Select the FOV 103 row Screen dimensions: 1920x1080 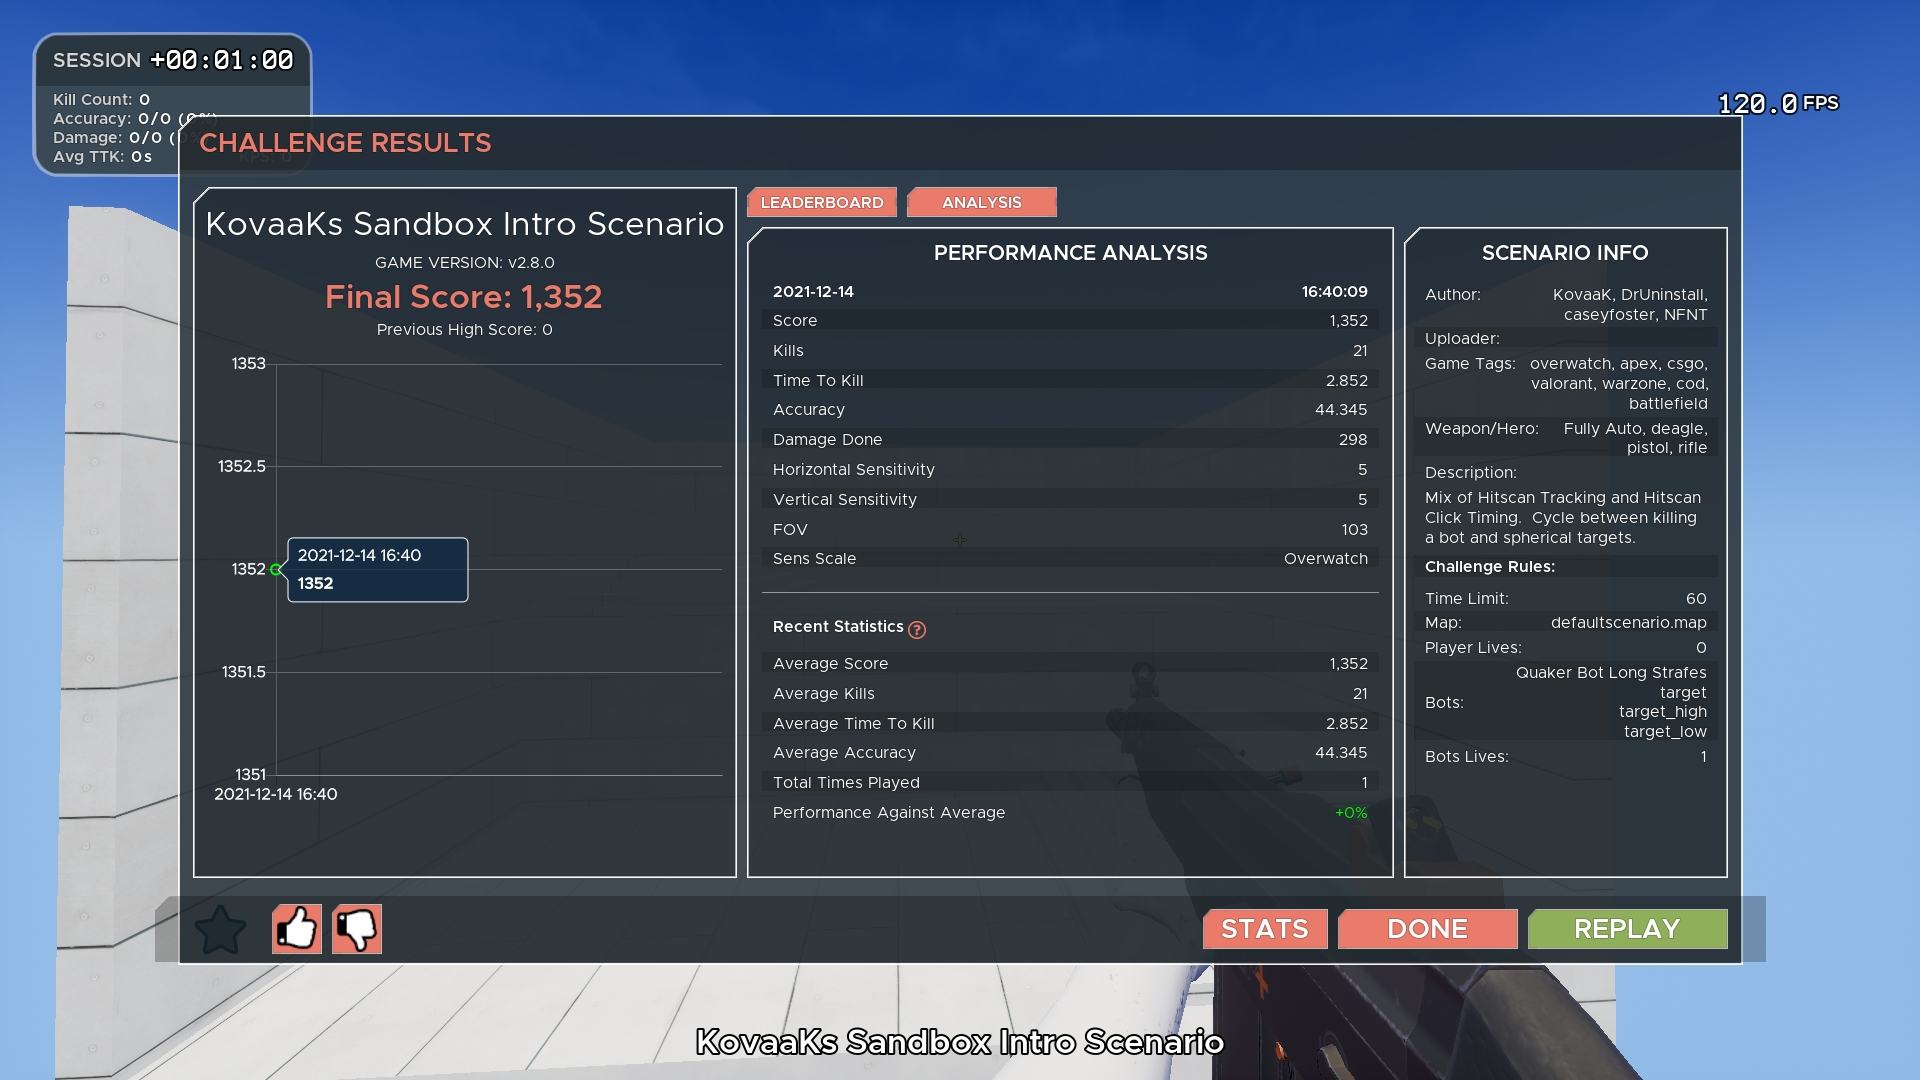coord(1070,529)
